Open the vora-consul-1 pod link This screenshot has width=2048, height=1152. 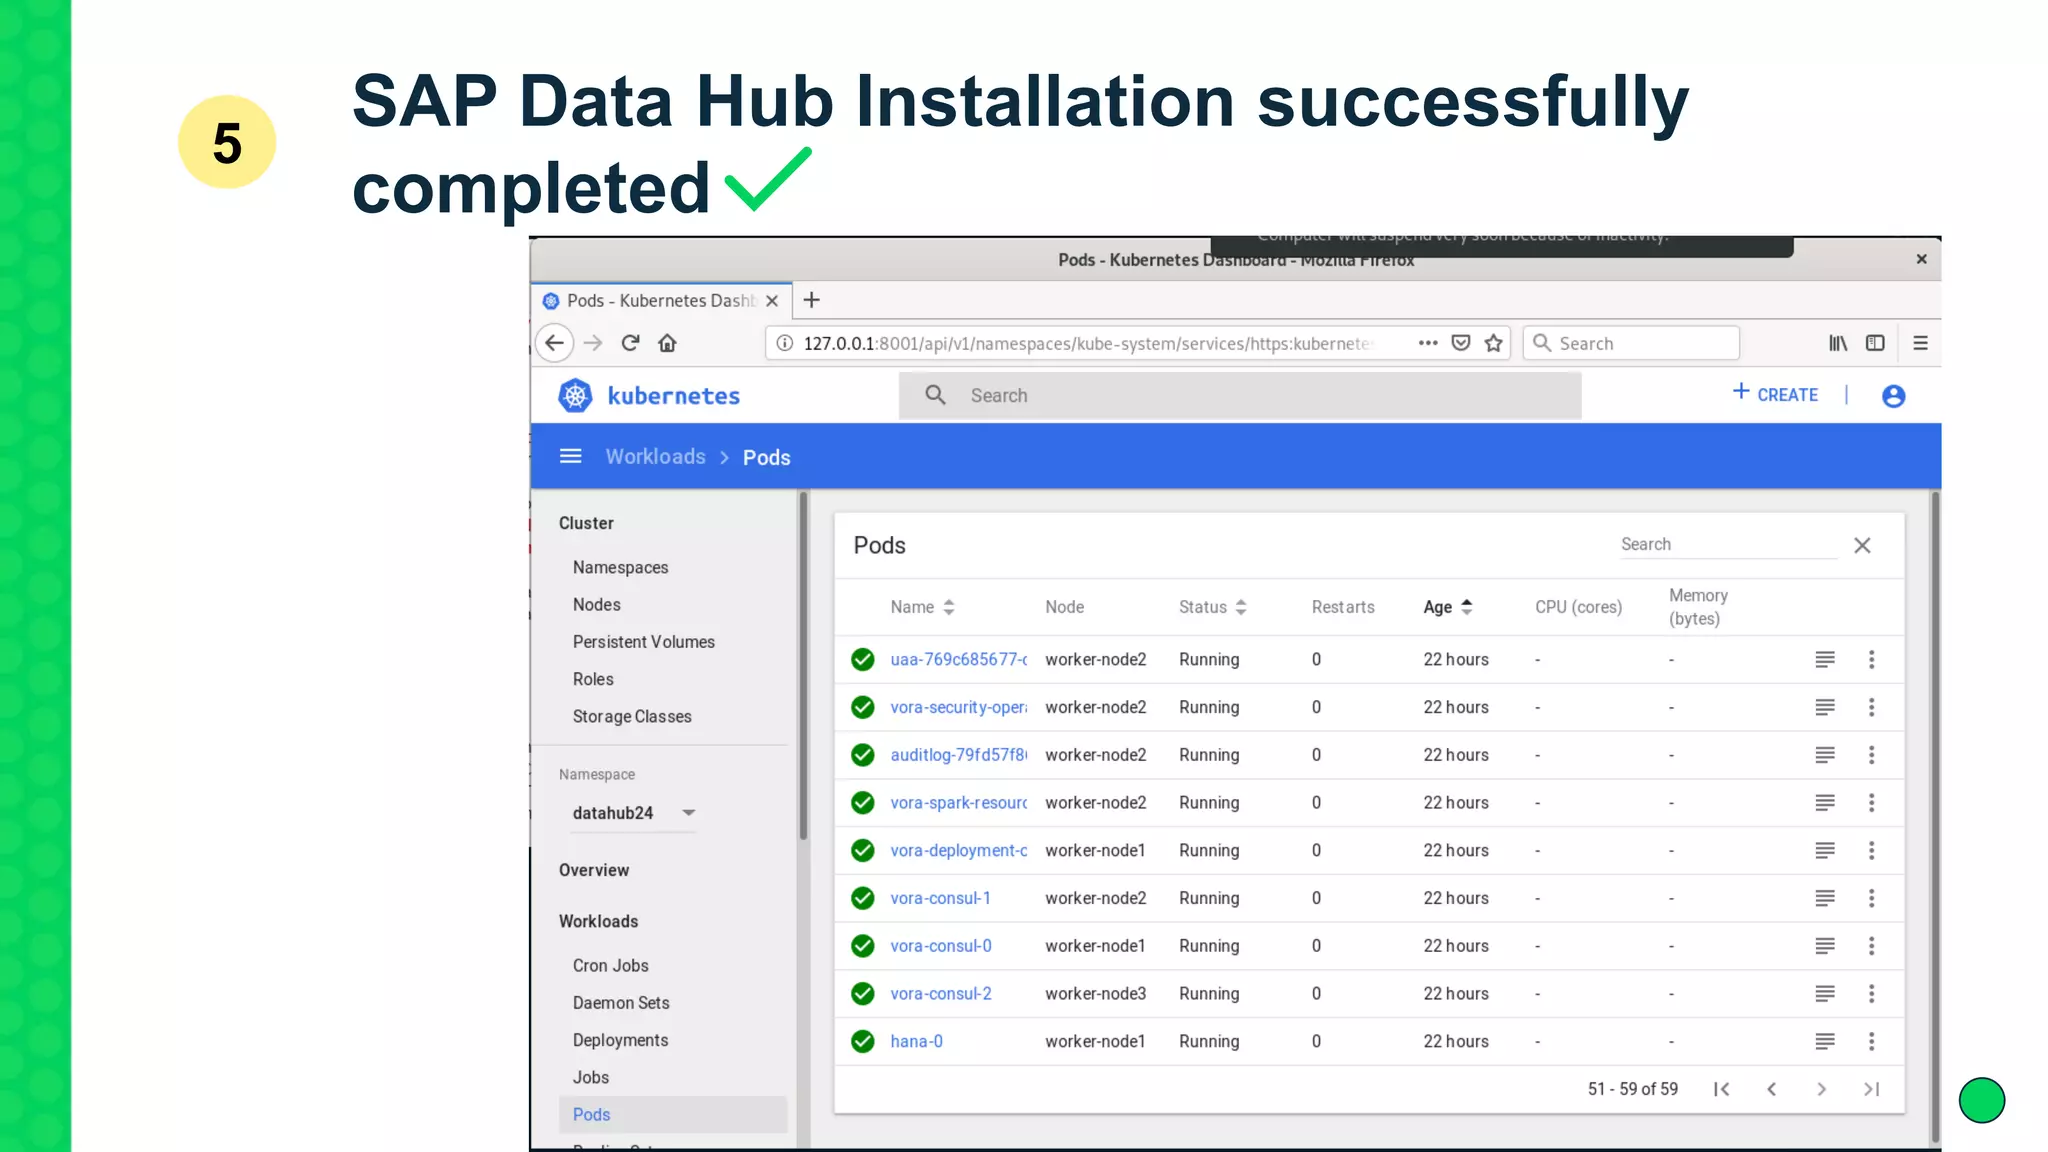pyautogui.click(x=940, y=898)
